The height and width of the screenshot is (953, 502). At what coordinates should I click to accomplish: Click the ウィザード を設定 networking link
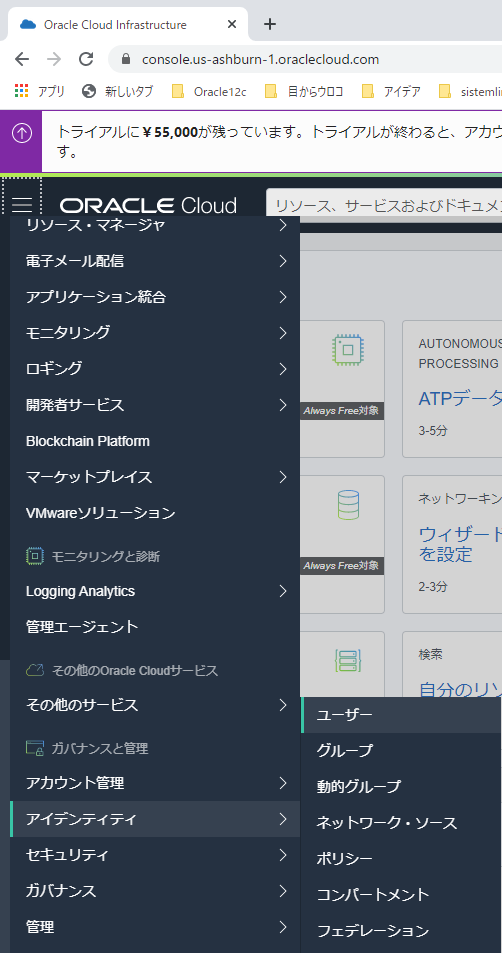tap(460, 545)
